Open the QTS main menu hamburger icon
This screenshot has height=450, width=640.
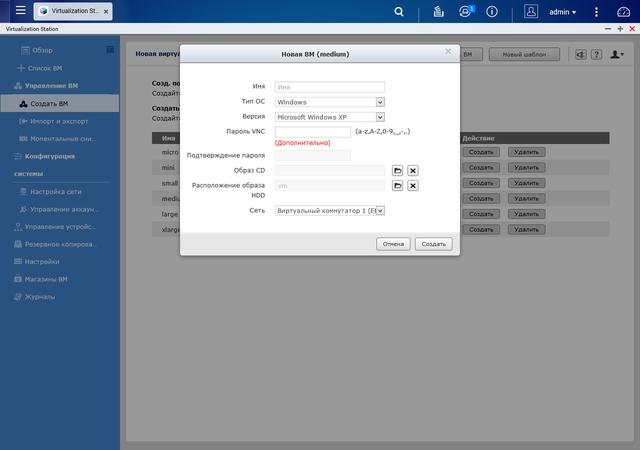tap(20, 11)
